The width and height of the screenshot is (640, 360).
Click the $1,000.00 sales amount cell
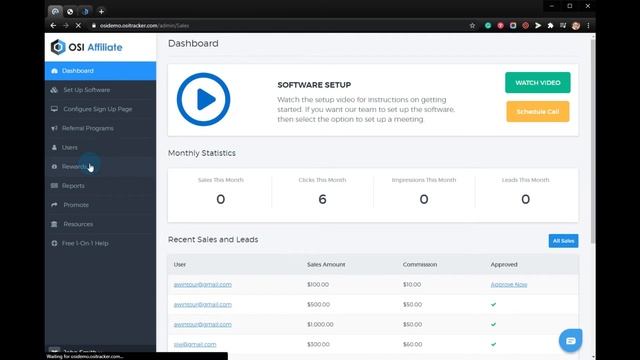pyautogui.click(x=320, y=324)
